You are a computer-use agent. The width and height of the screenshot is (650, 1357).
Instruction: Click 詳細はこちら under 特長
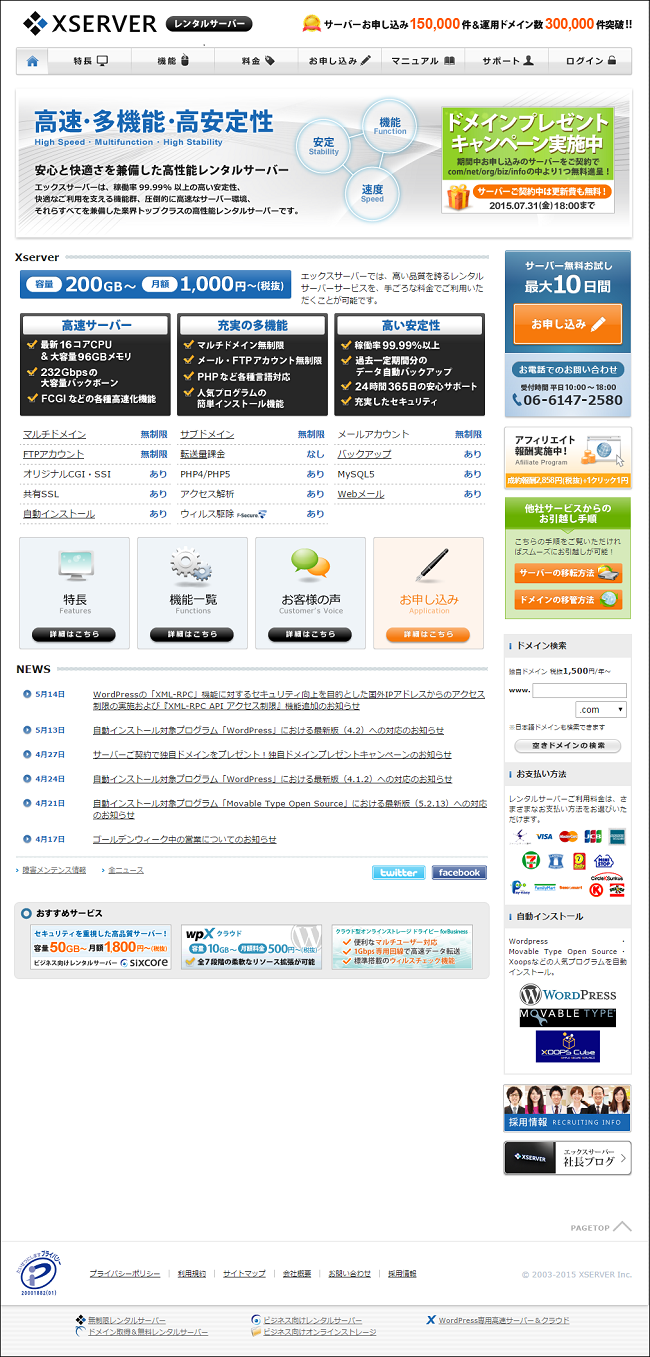(74, 635)
